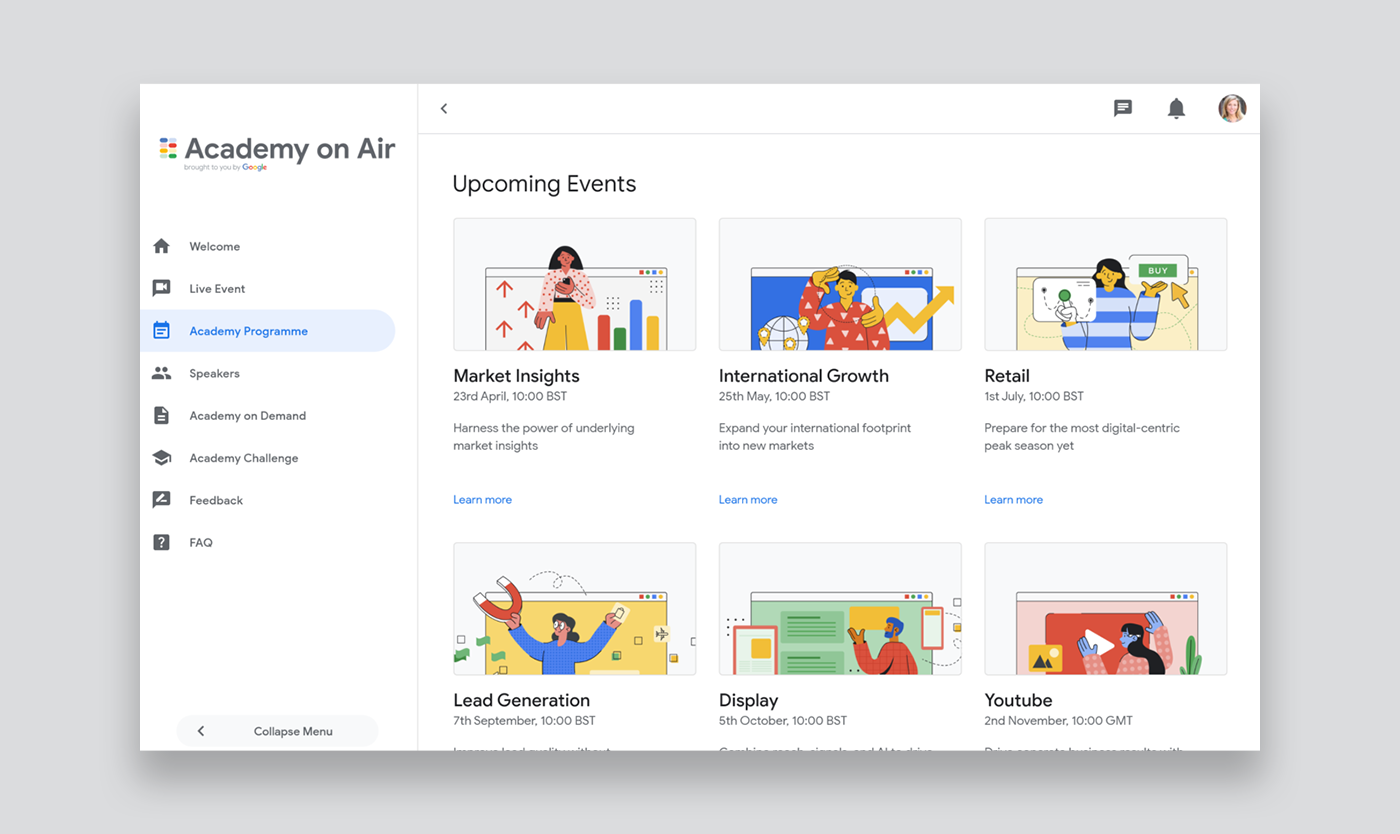Open the Welcome menu item

pos(268,246)
